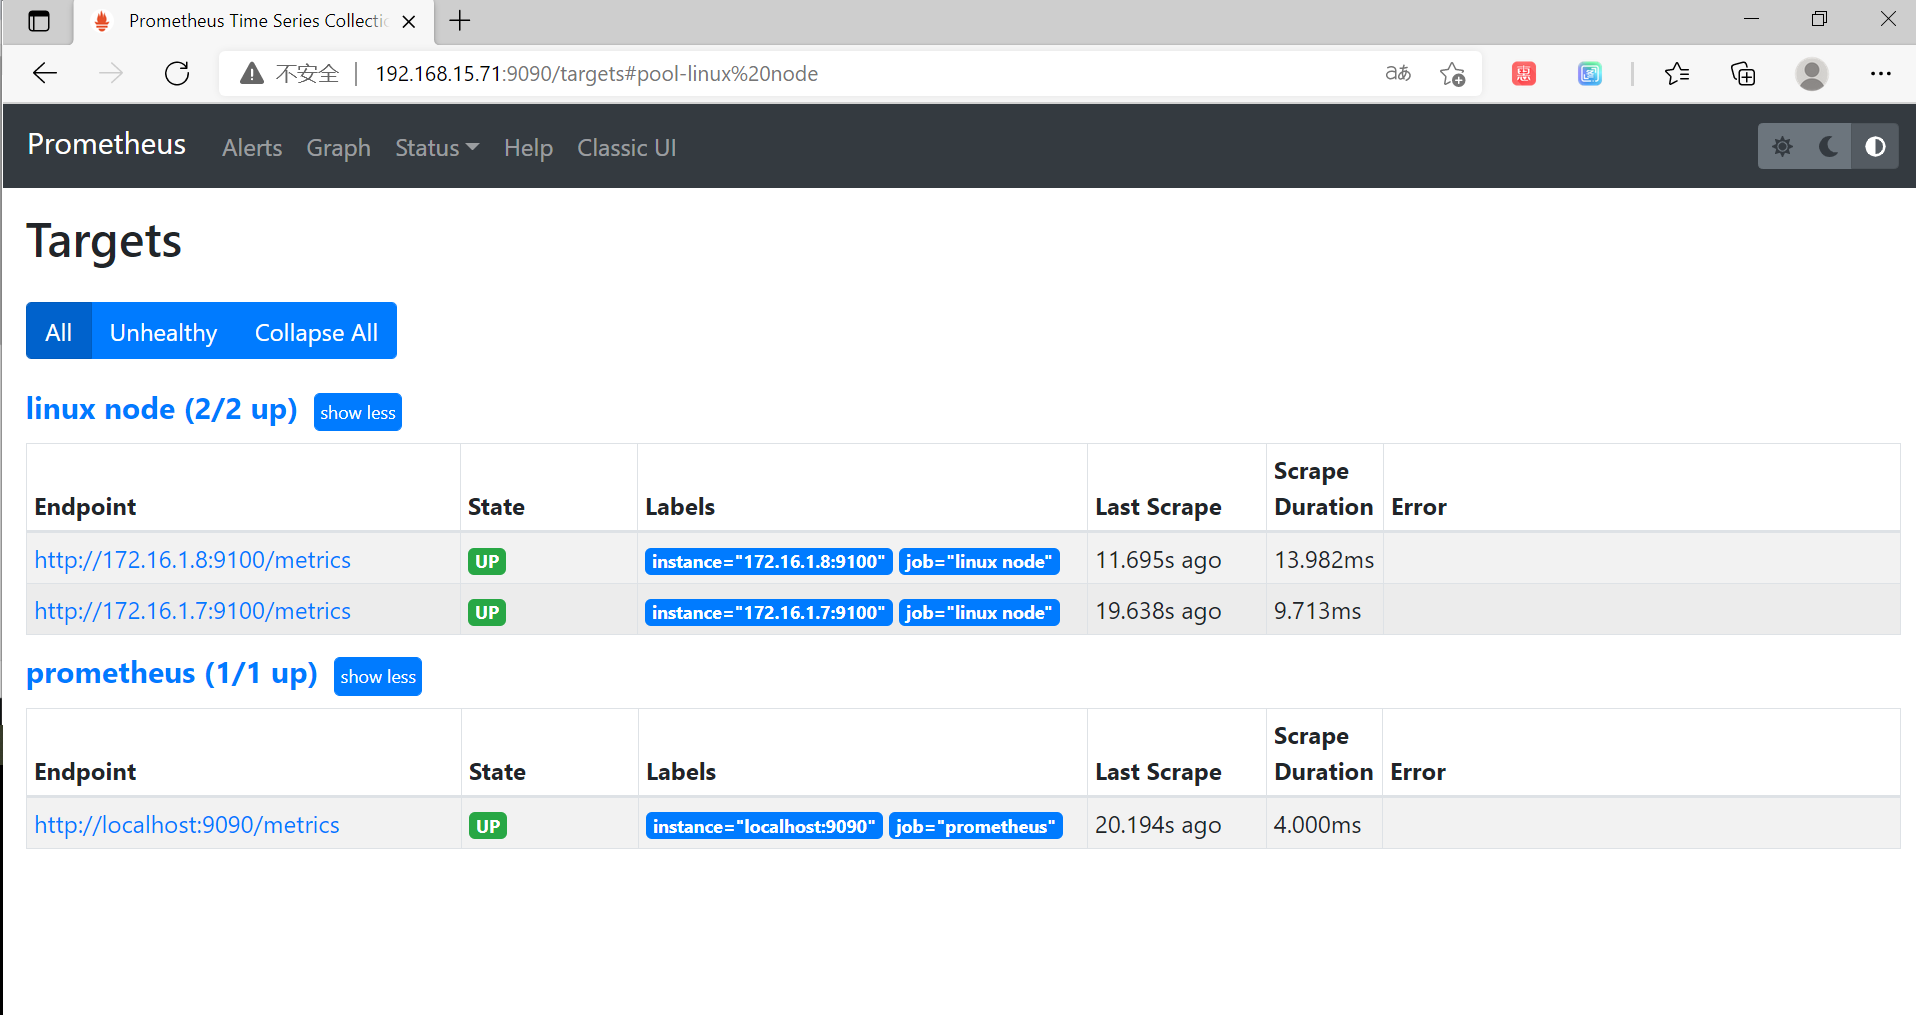Click the UP badge for 172.16.1.7
1916x1015 pixels.
pos(487,612)
